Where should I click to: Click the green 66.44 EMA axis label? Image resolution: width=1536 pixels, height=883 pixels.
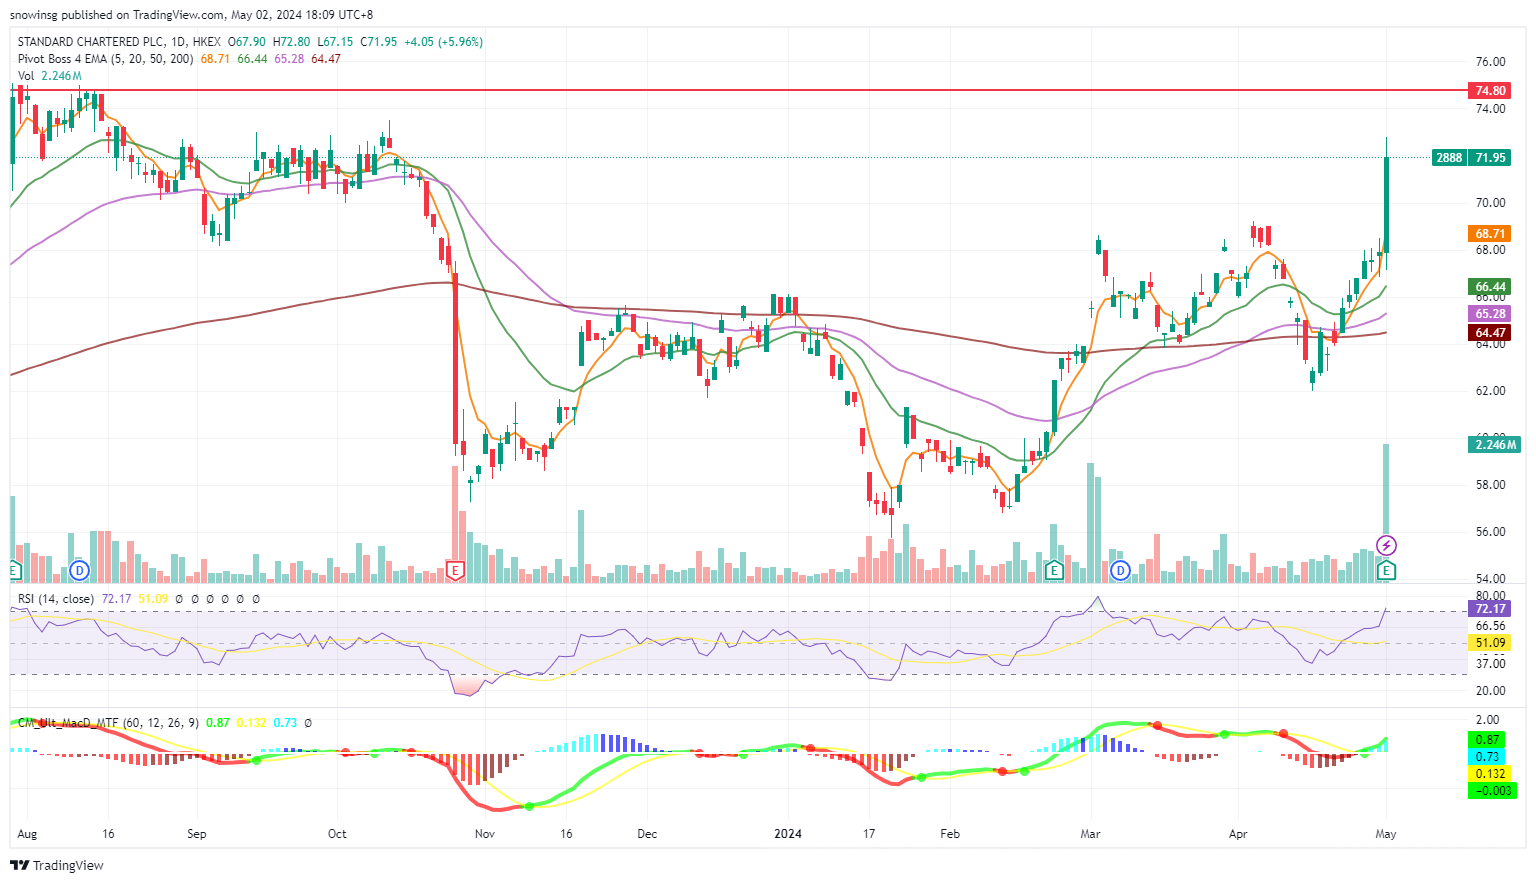click(x=1490, y=287)
